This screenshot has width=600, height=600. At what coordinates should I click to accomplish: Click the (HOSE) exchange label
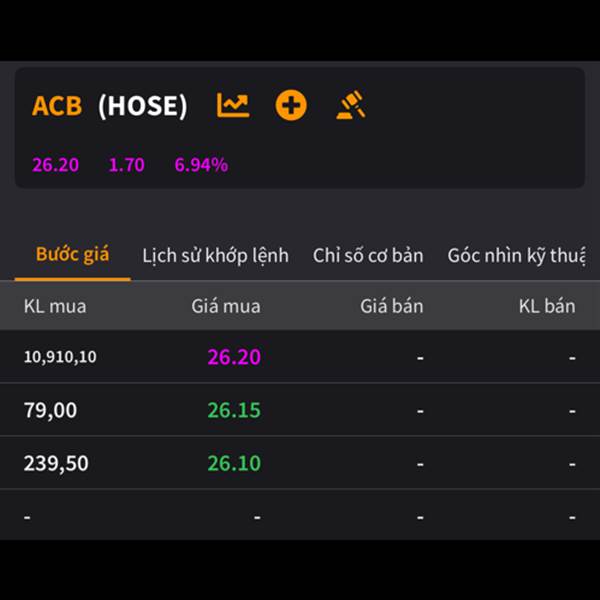[x=143, y=106]
